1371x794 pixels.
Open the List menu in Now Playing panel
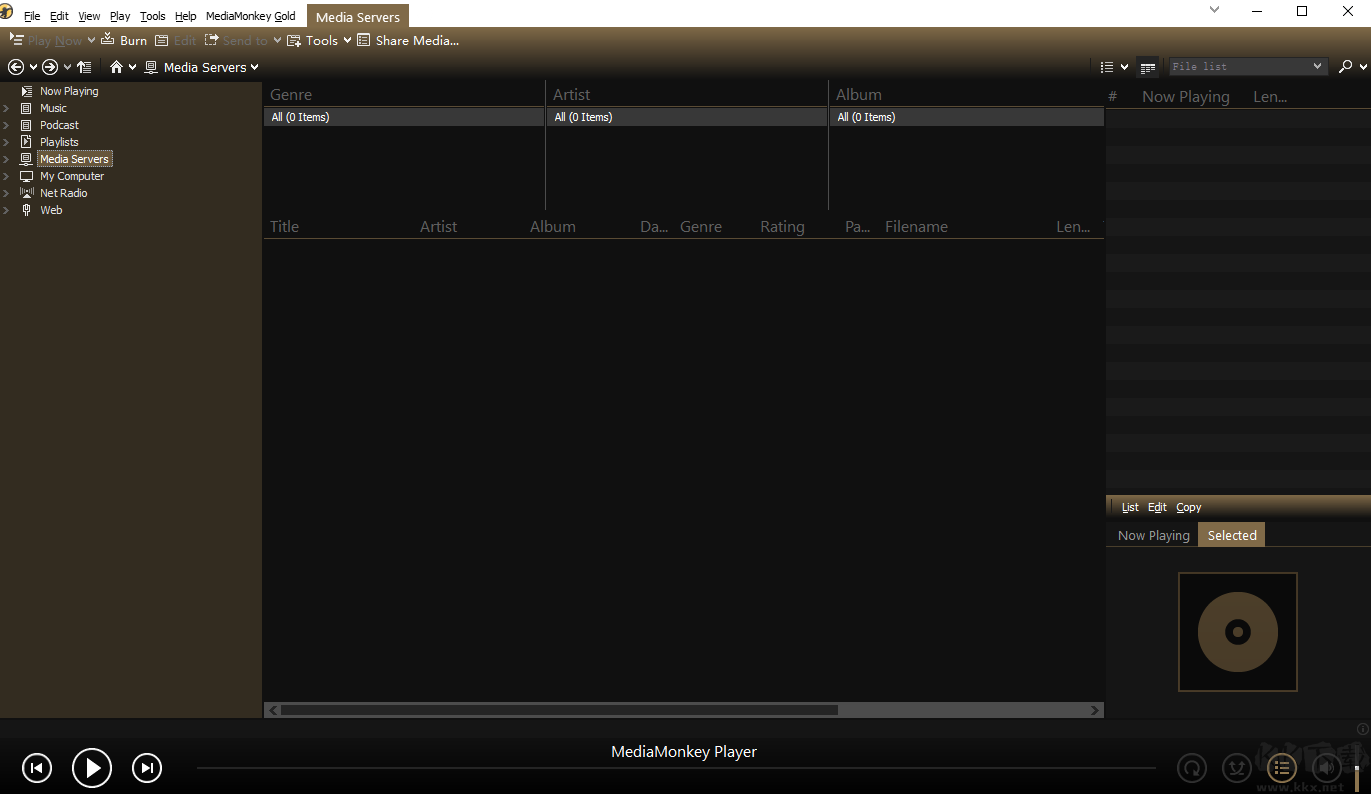pyautogui.click(x=1130, y=507)
